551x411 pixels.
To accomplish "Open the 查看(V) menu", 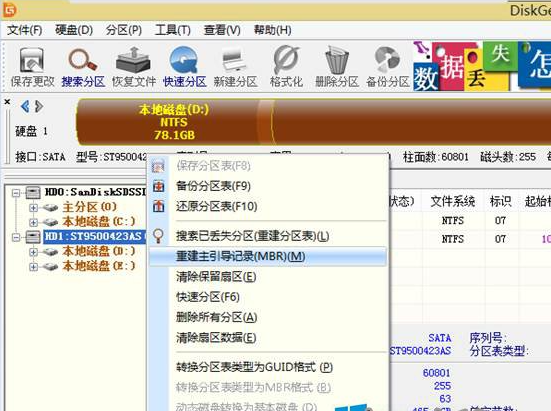I will click(222, 30).
